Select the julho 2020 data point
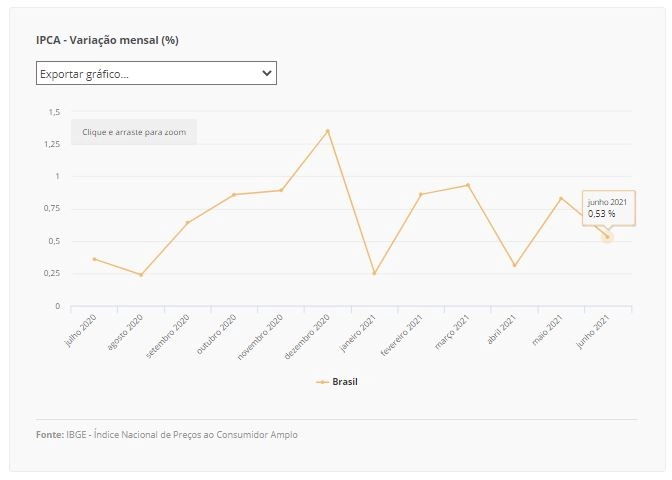 click(x=94, y=259)
